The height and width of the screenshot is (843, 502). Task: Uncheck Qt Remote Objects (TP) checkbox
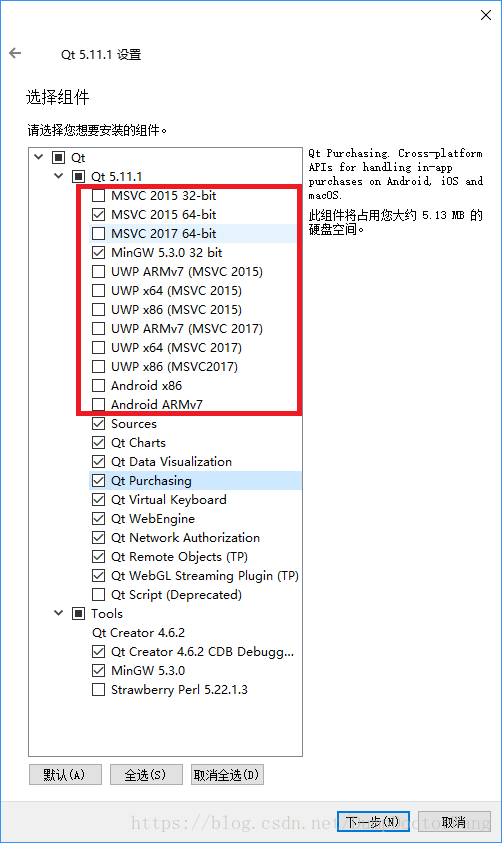pyautogui.click(x=98, y=556)
